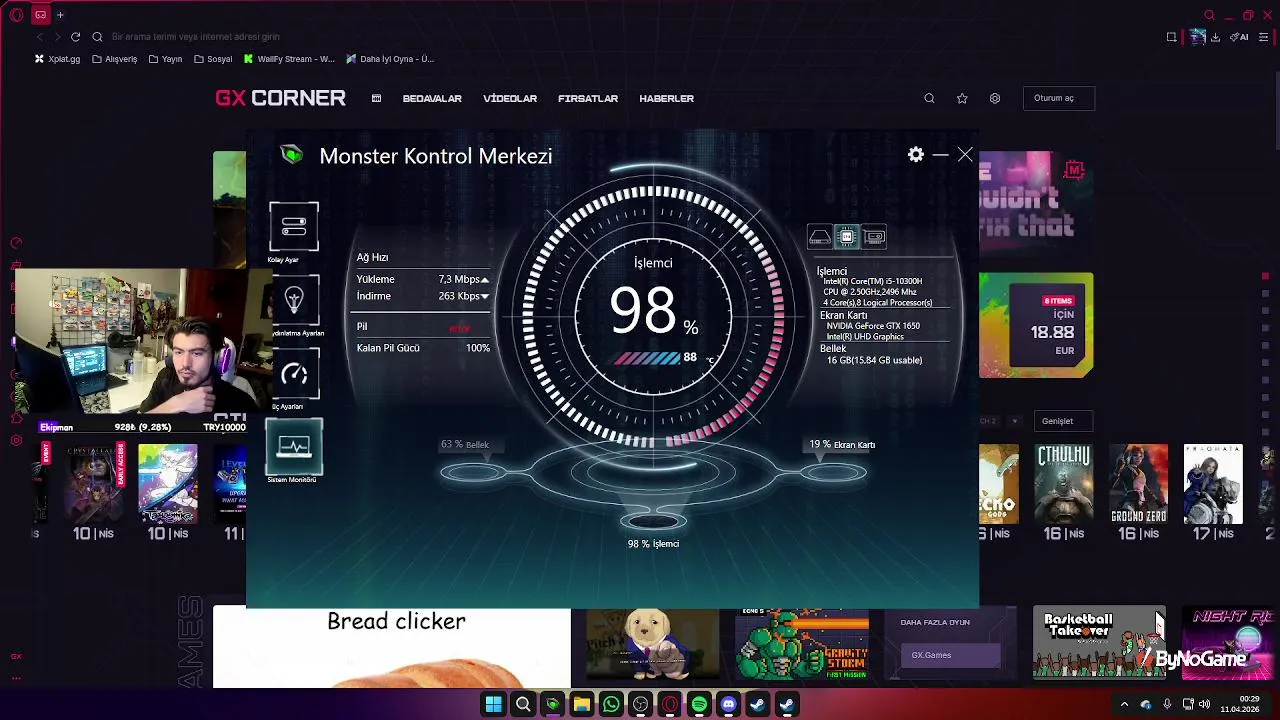The height and width of the screenshot is (720, 1280).
Task: Open the Gravity Storm game thumbnail
Action: [x=802, y=646]
